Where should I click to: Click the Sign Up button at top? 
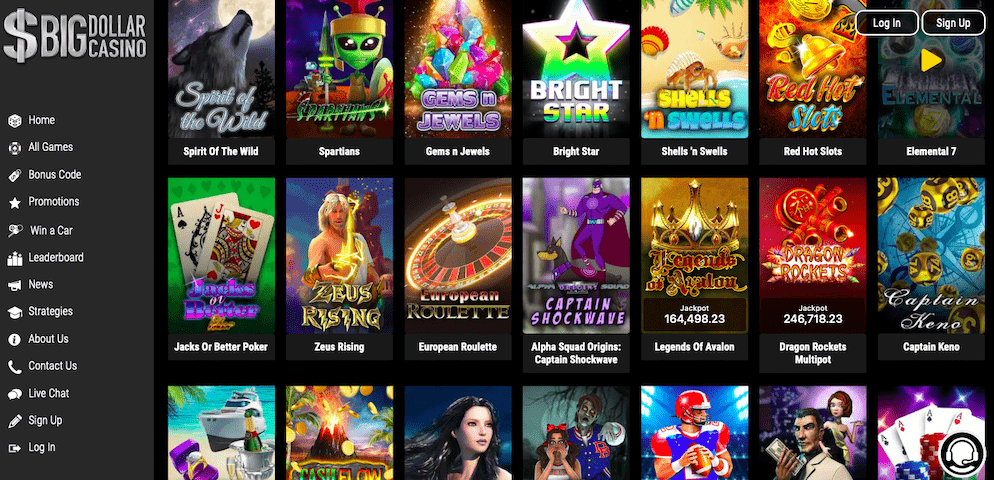tap(953, 23)
